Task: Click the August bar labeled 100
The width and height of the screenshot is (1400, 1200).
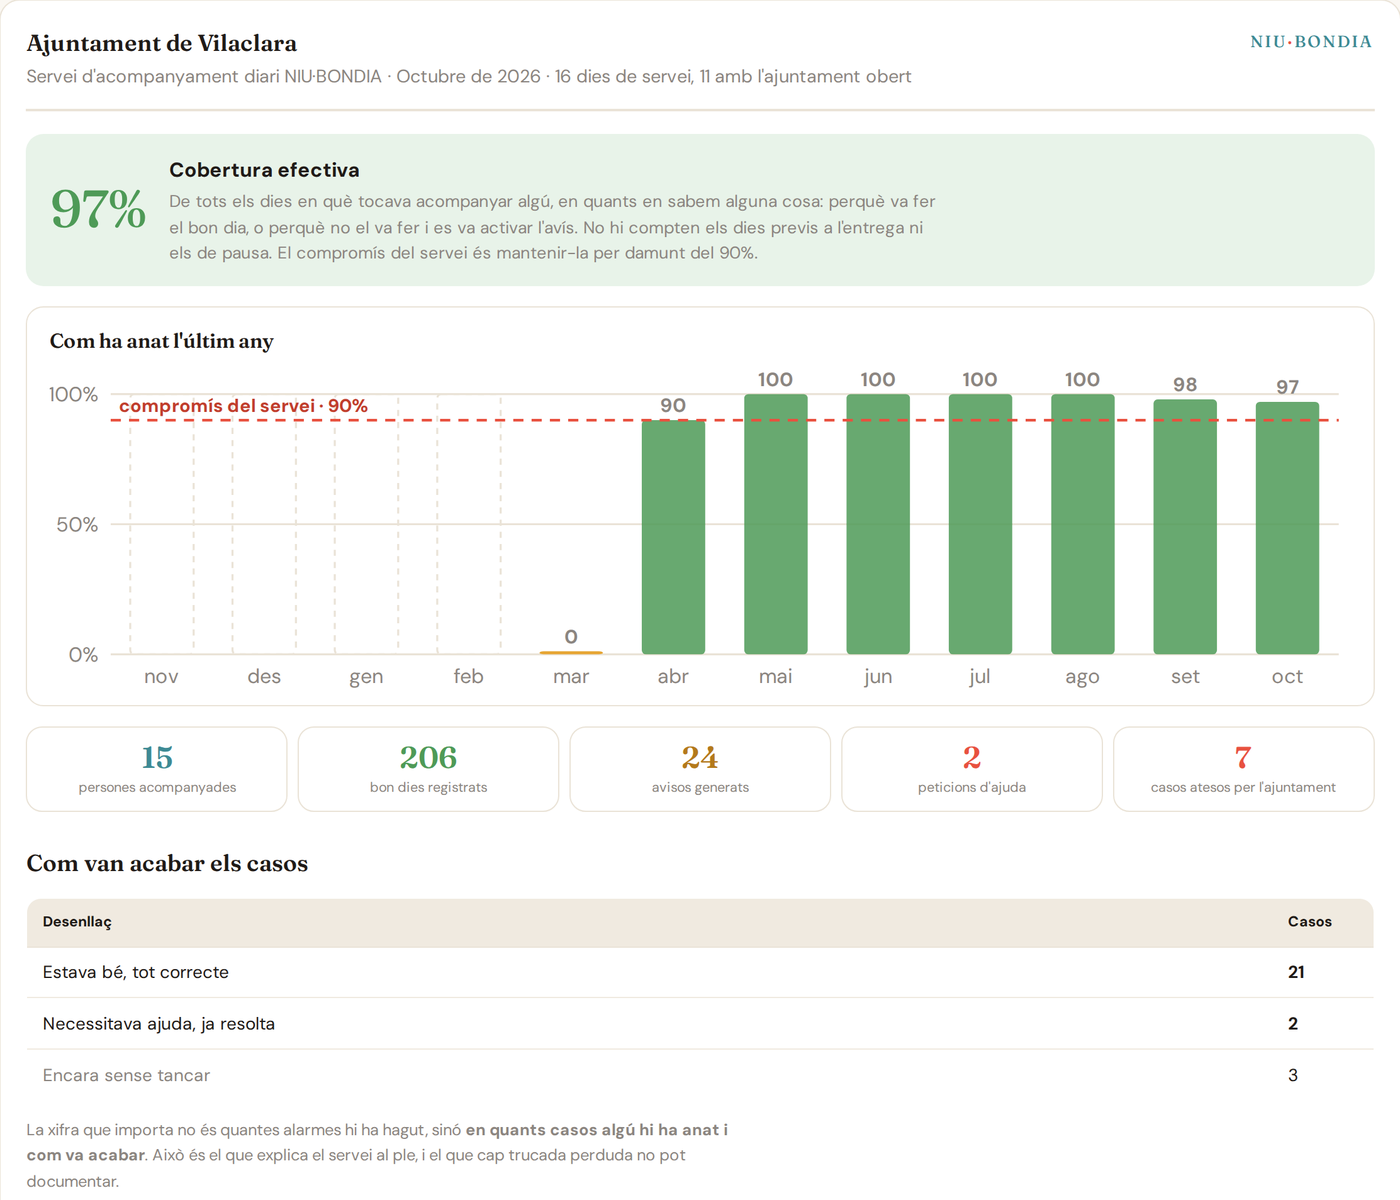Action: [x=1082, y=524]
